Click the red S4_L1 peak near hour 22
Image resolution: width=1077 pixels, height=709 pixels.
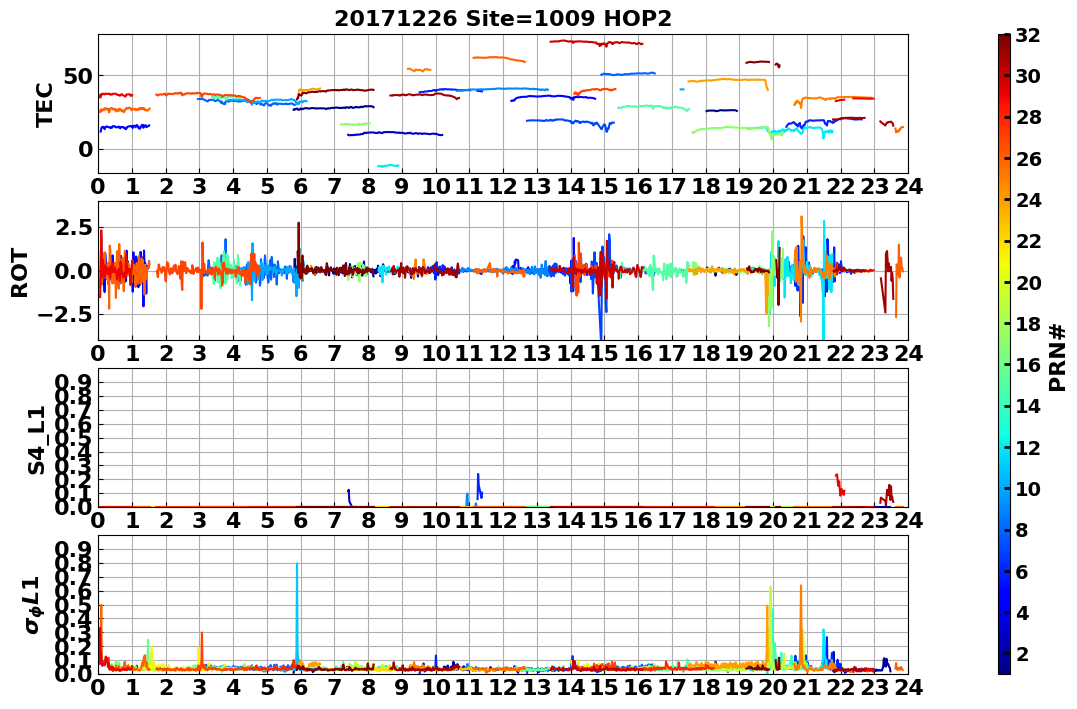point(839,484)
